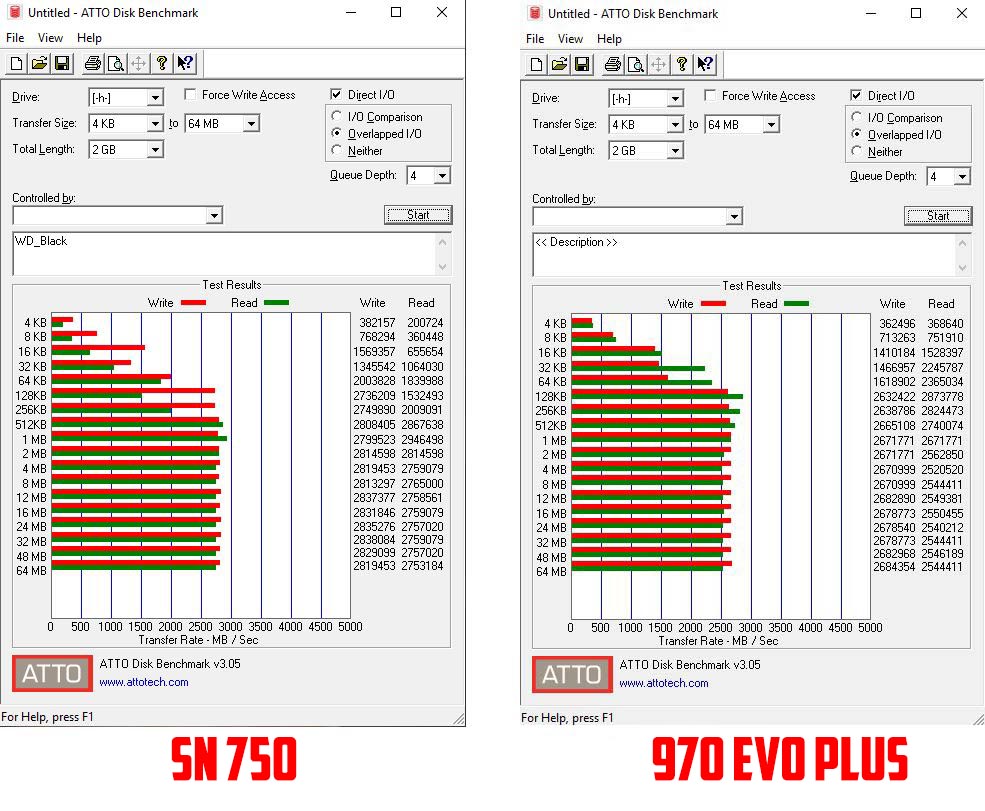Viewport: 985px width, 811px height.
Task: Open View menu in SN 750 window
Action: click(50, 38)
